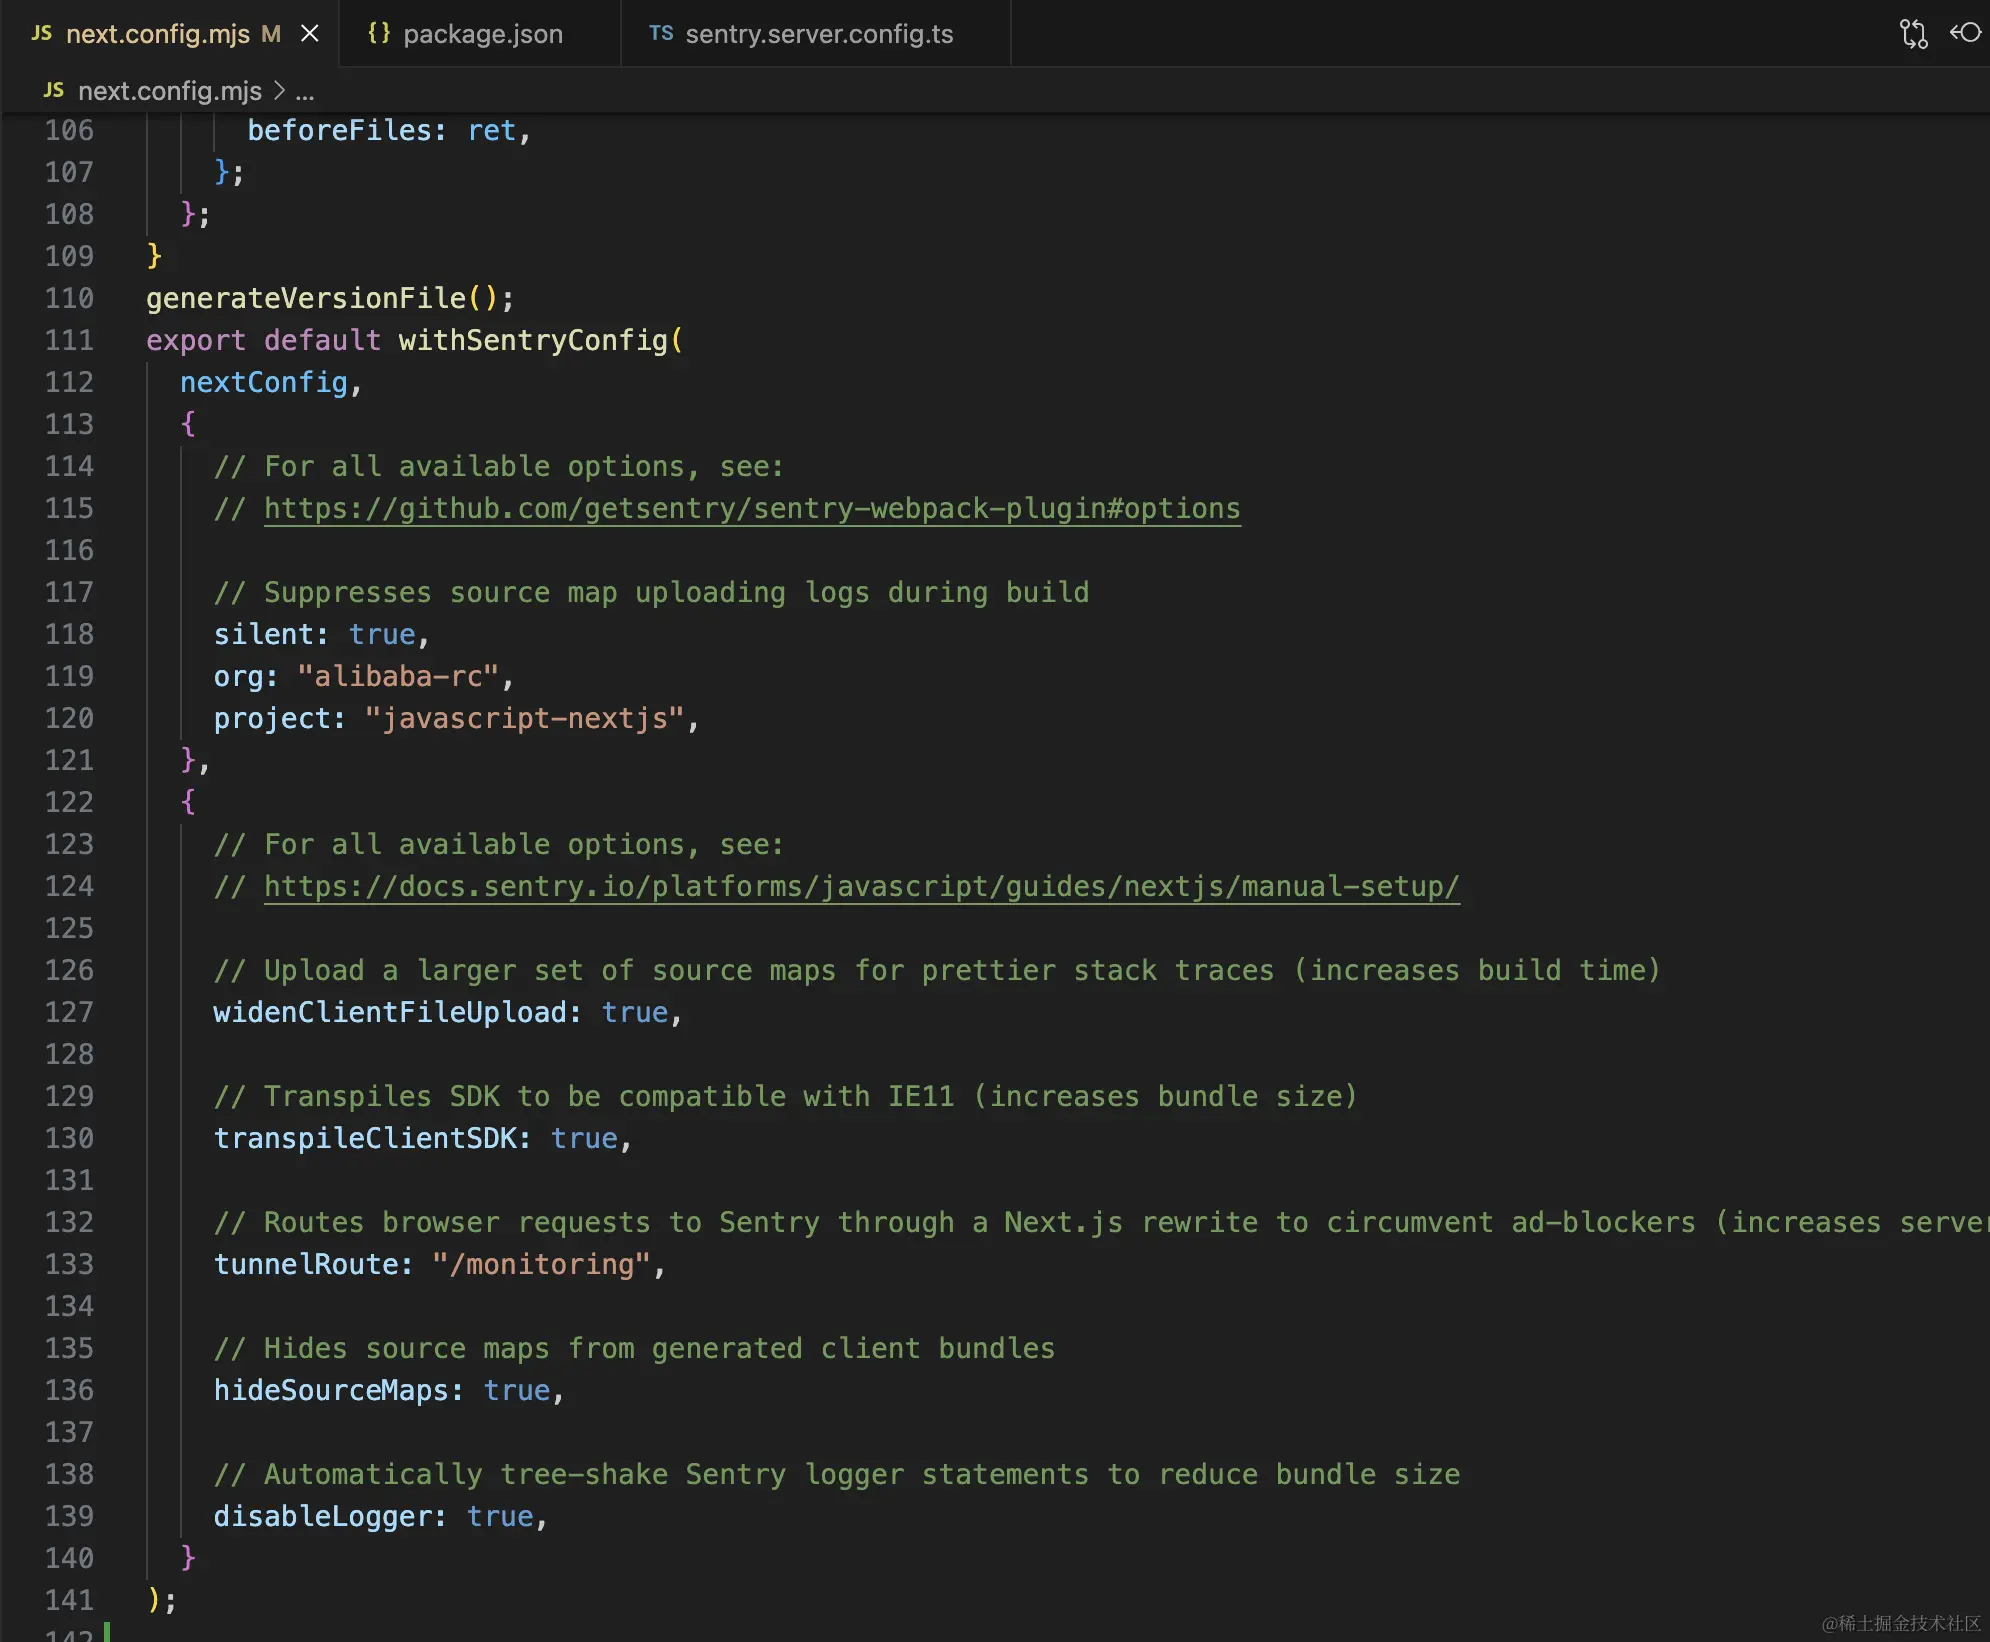Click the compare changes icon
Image resolution: width=1990 pixels, height=1642 pixels.
click(1913, 34)
